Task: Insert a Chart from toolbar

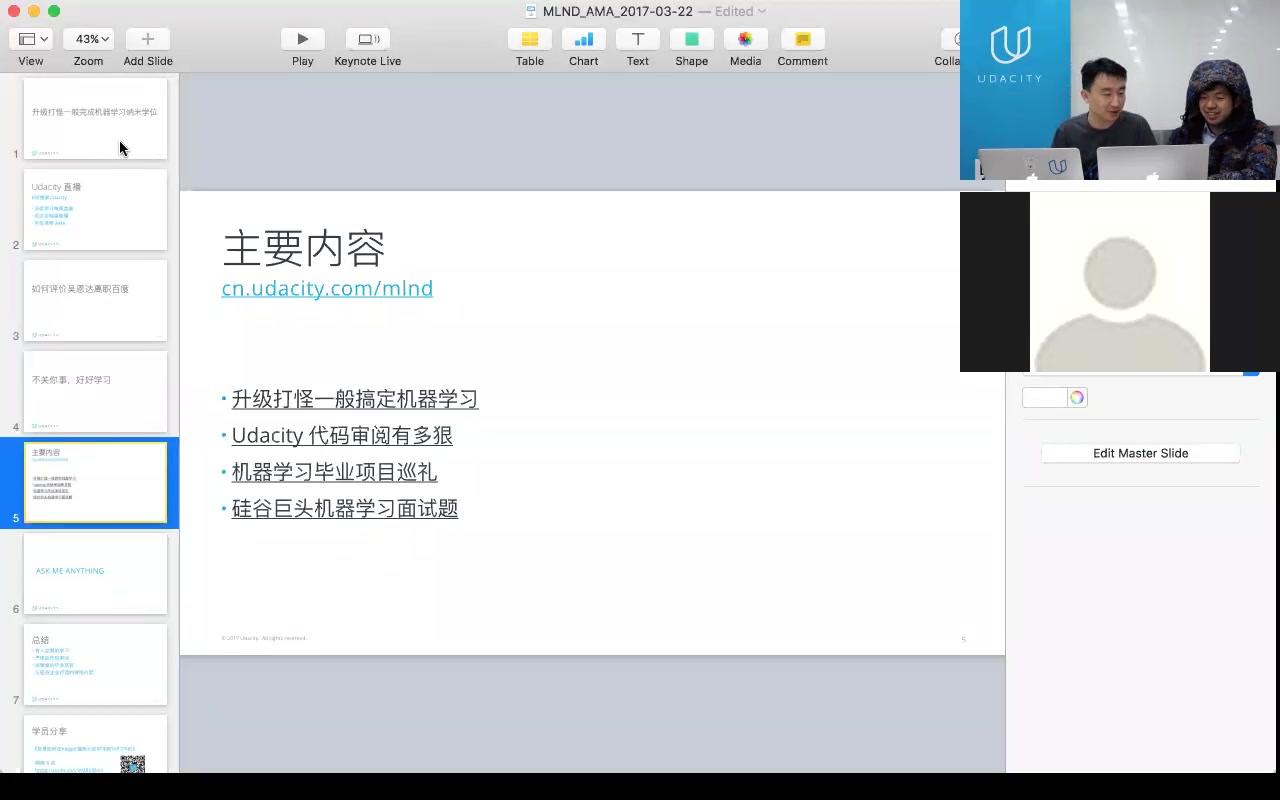Action: tap(584, 39)
